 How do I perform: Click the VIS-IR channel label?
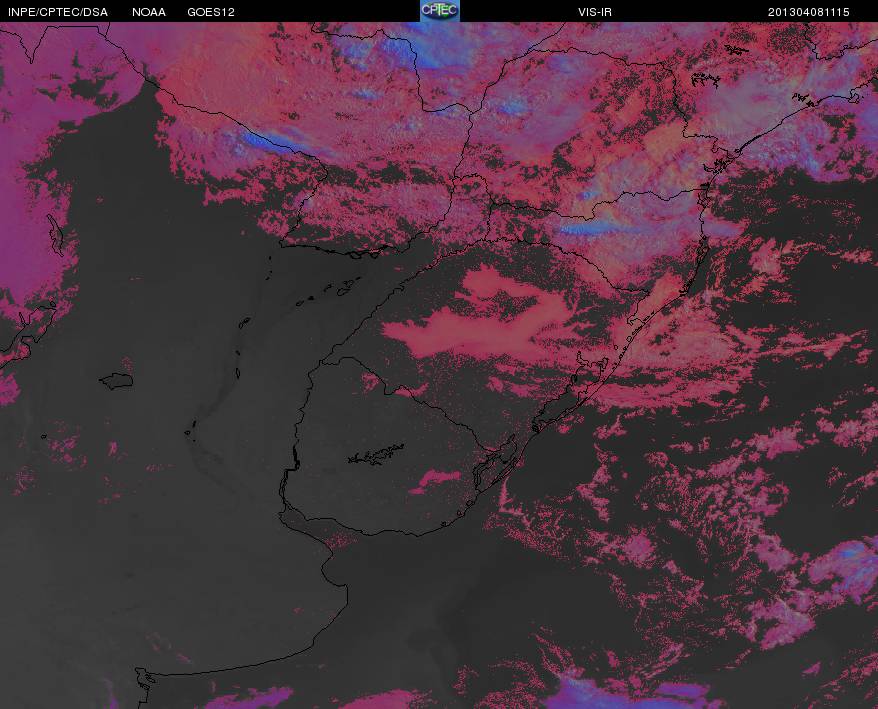coord(595,12)
